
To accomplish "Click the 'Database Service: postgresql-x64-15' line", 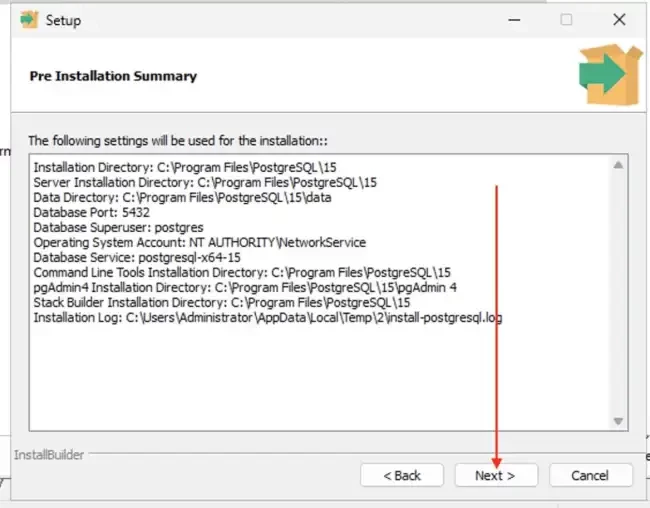I will click(x=137, y=258).
